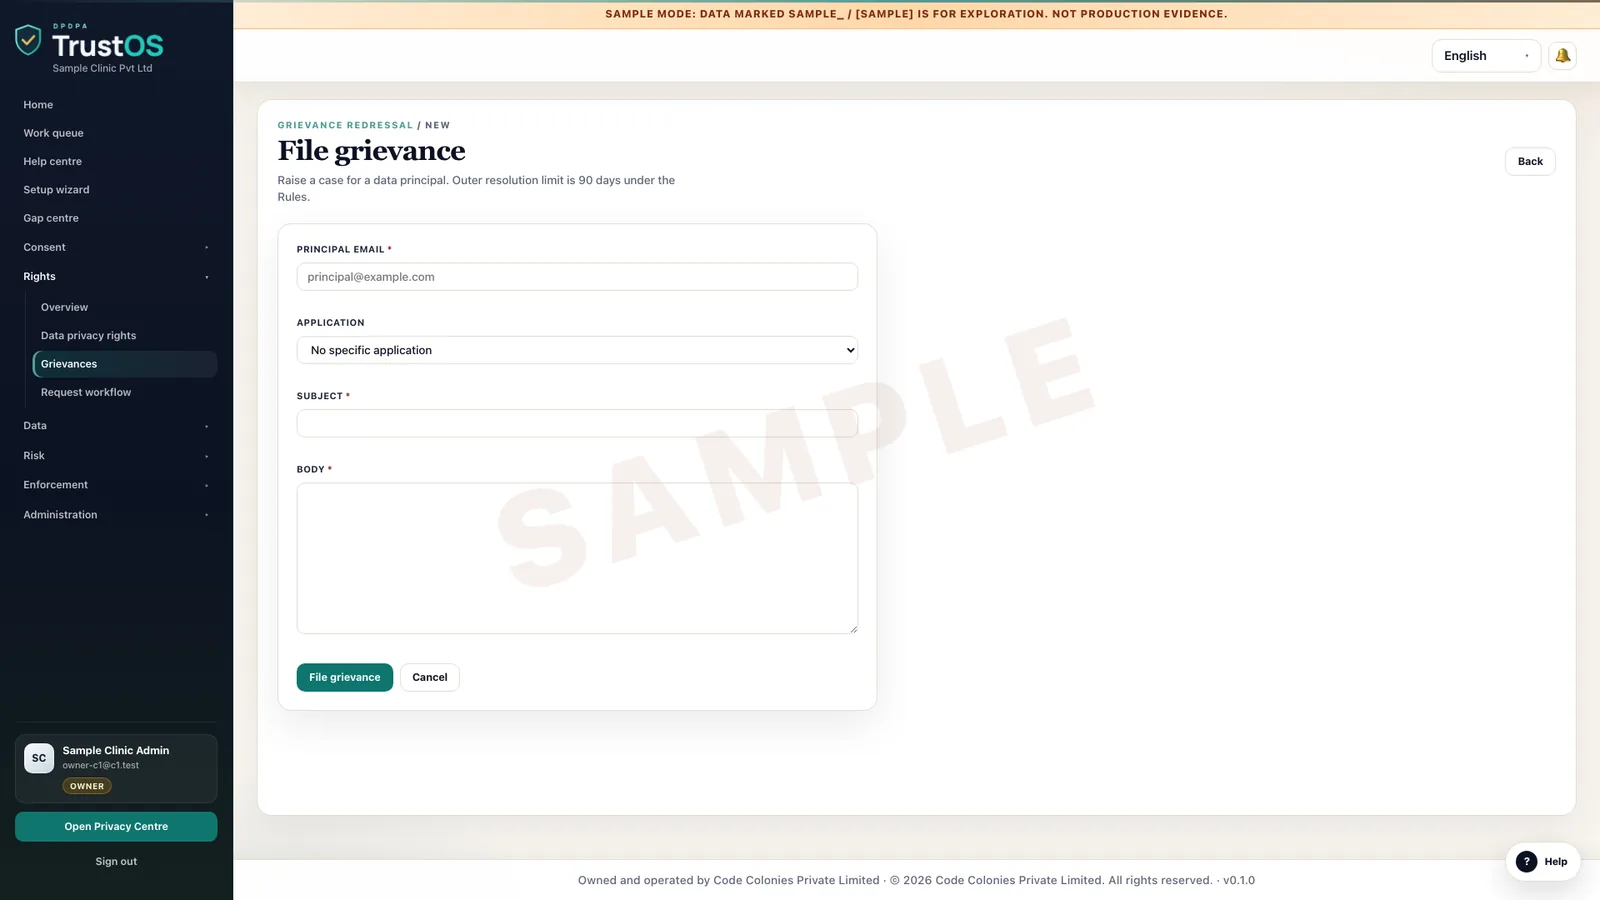Submit with the File grievance button

click(x=344, y=678)
